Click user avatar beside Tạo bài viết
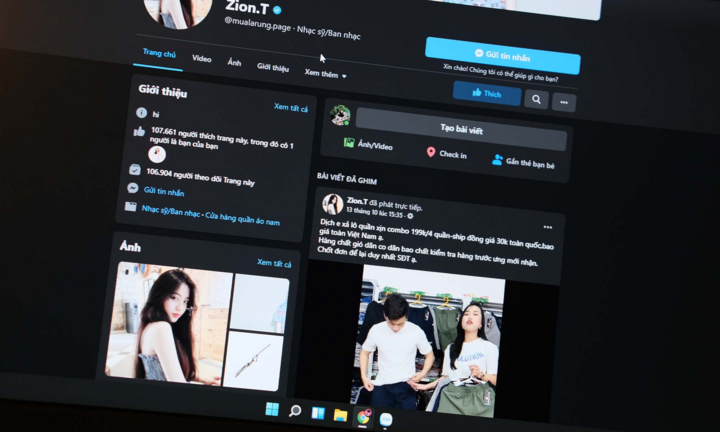This screenshot has height=432, width=720. point(340,115)
